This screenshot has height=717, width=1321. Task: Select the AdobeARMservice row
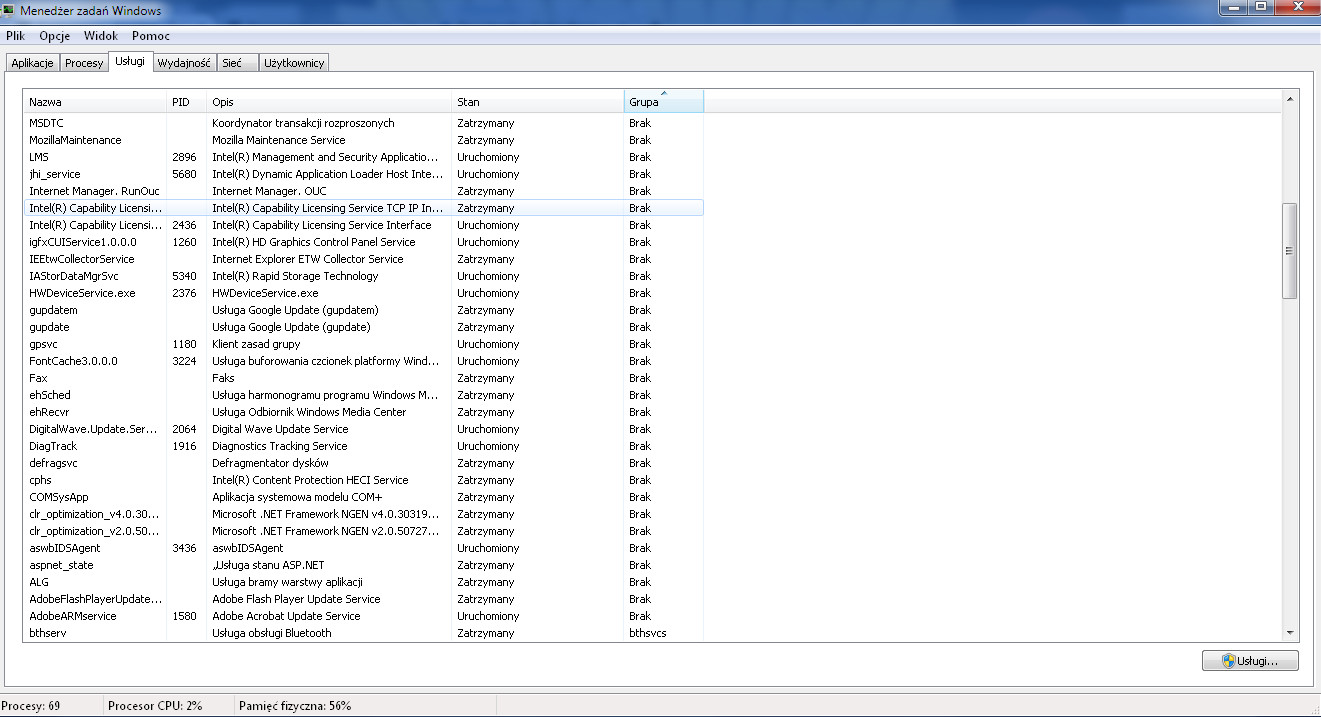364,616
